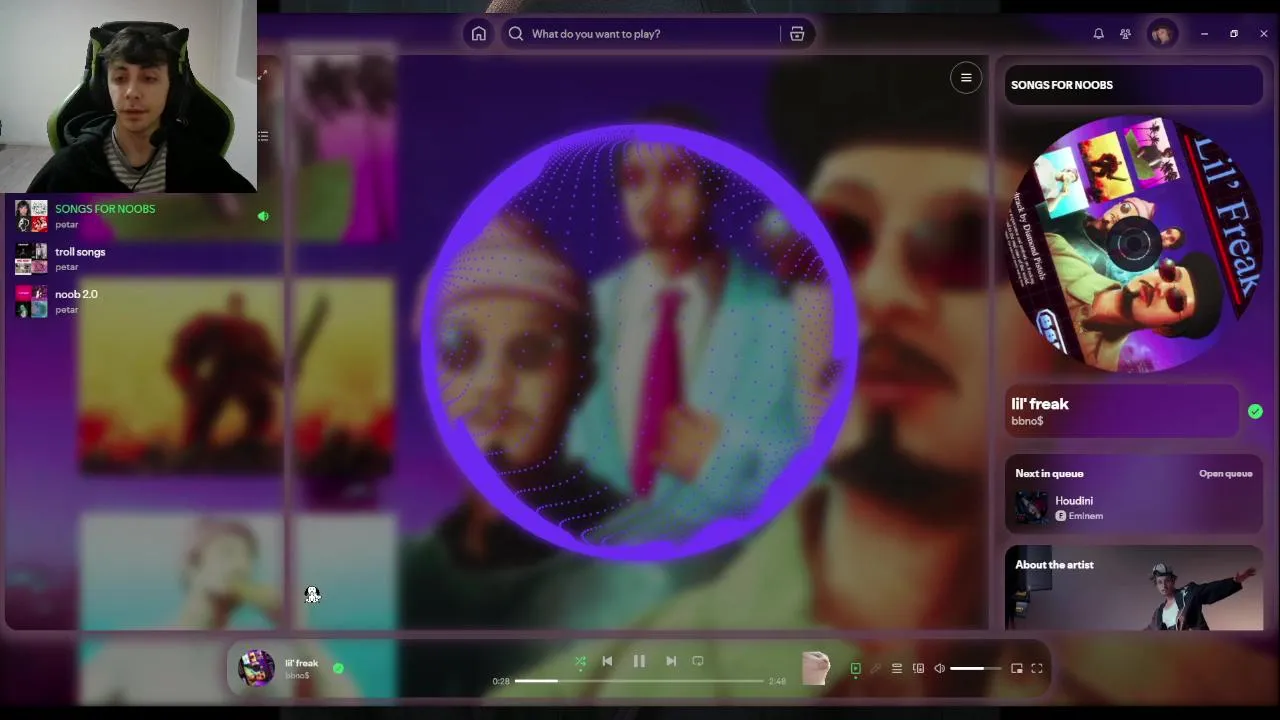Screen dimensions: 1280x720
Task: Open Eminem artist link in the queue
Action: 1086,516
